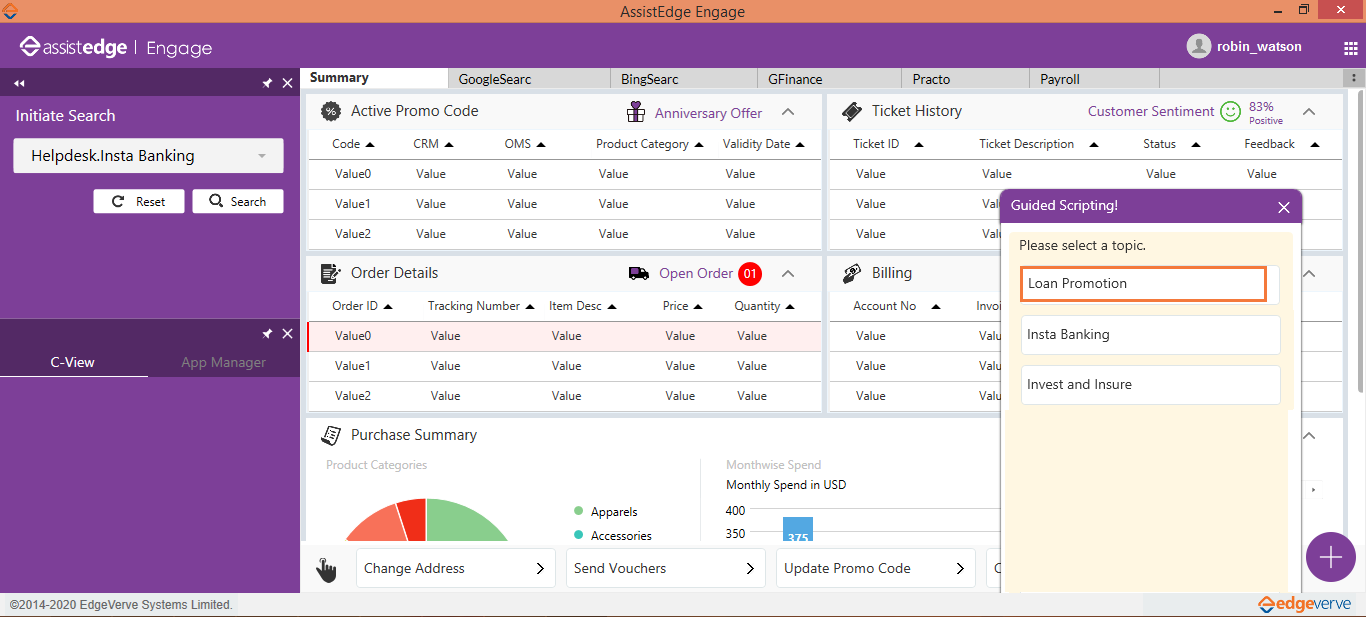Viewport: 1366px width, 617px height.
Task: Open the Anniversary Offer link
Action: click(708, 113)
